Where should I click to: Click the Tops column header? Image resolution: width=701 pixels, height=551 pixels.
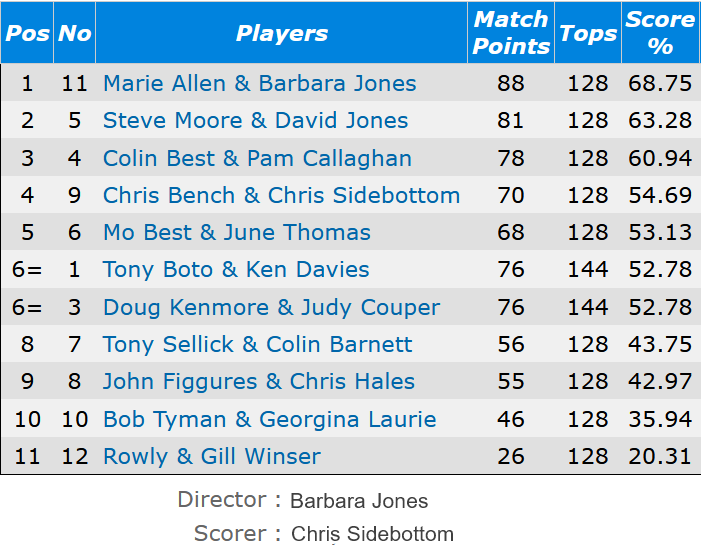pos(587,33)
